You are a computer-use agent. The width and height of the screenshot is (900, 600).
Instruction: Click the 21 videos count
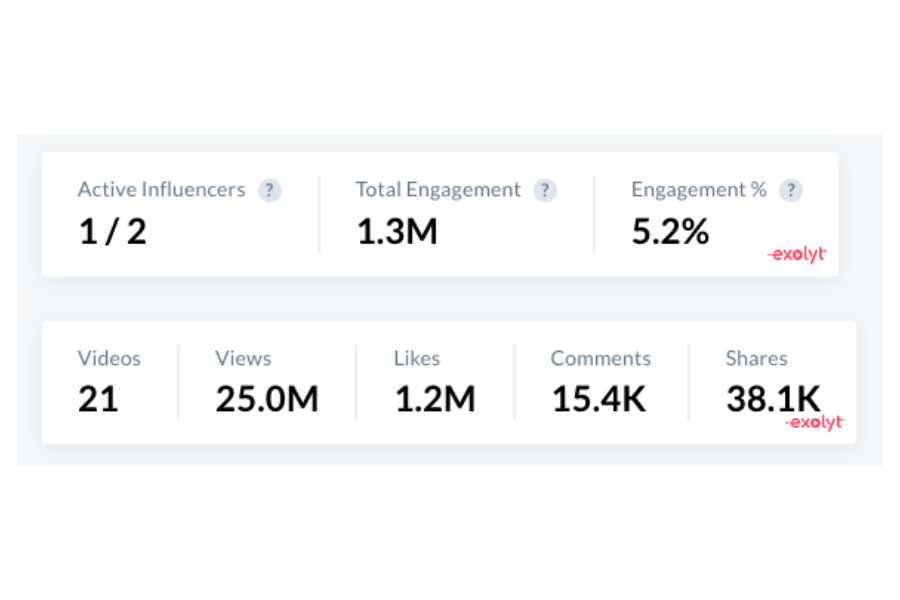click(x=98, y=400)
